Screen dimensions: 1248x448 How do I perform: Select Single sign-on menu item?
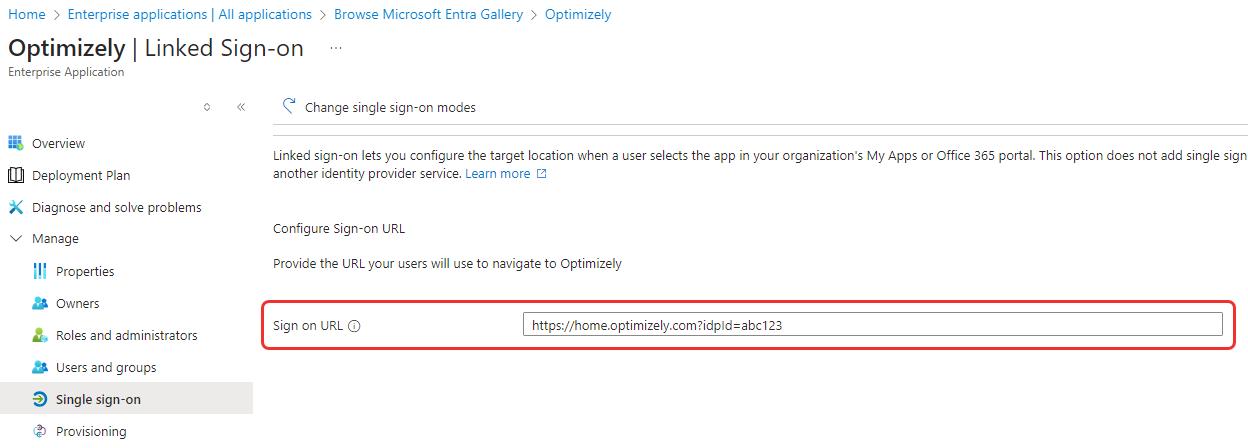(x=126, y=399)
